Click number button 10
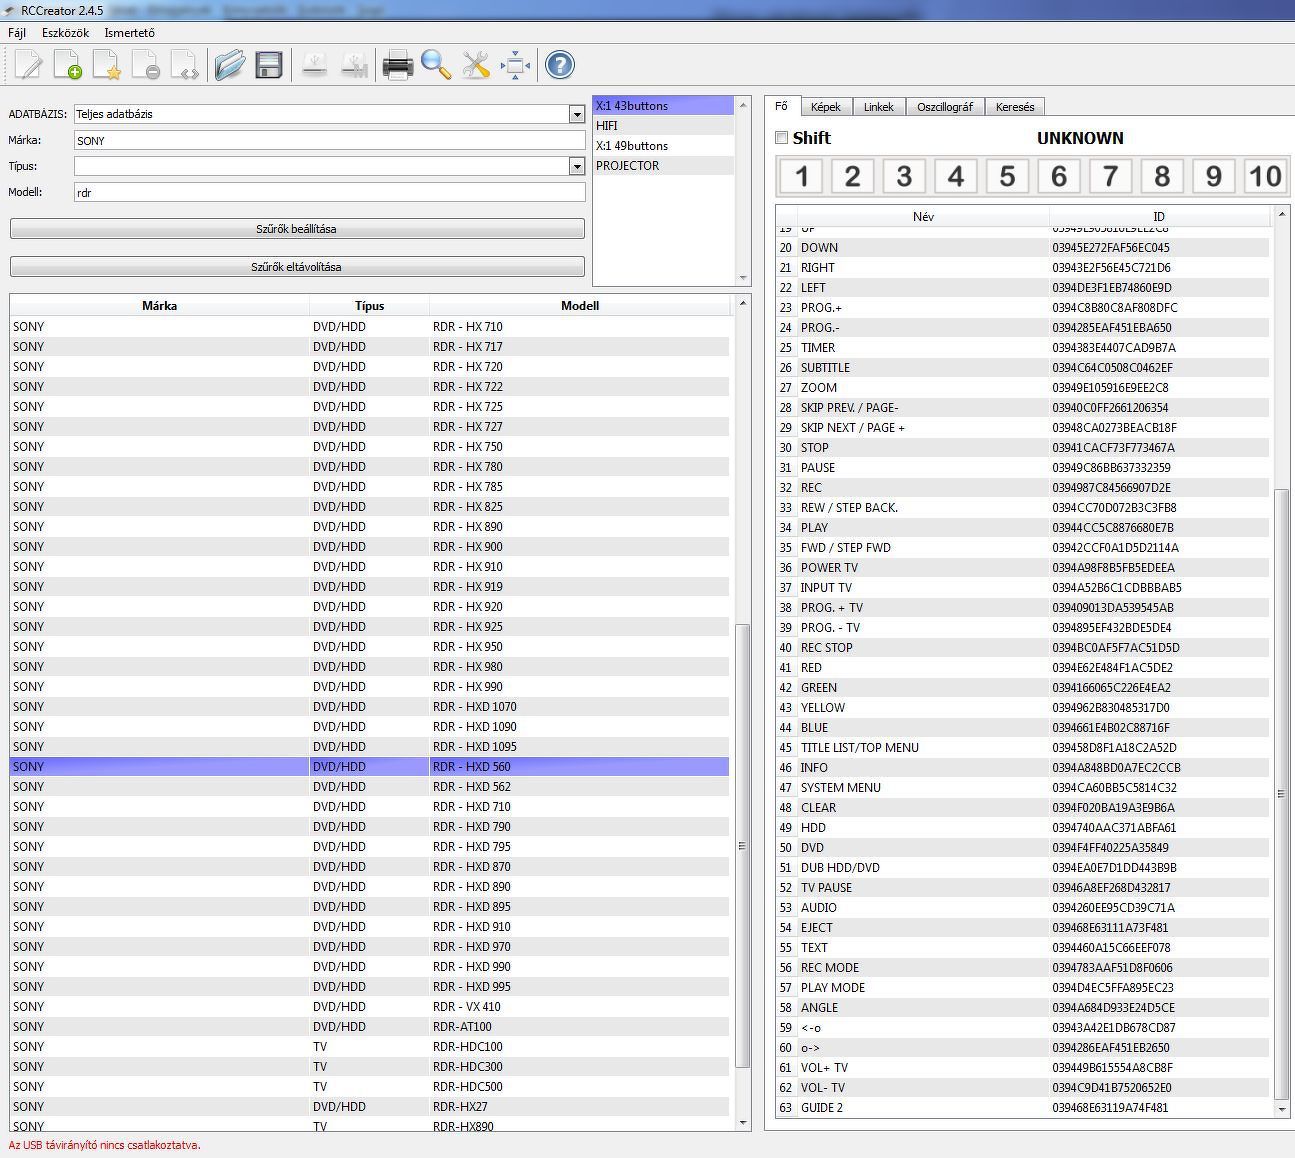This screenshot has height=1158, width=1295. point(1265,176)
